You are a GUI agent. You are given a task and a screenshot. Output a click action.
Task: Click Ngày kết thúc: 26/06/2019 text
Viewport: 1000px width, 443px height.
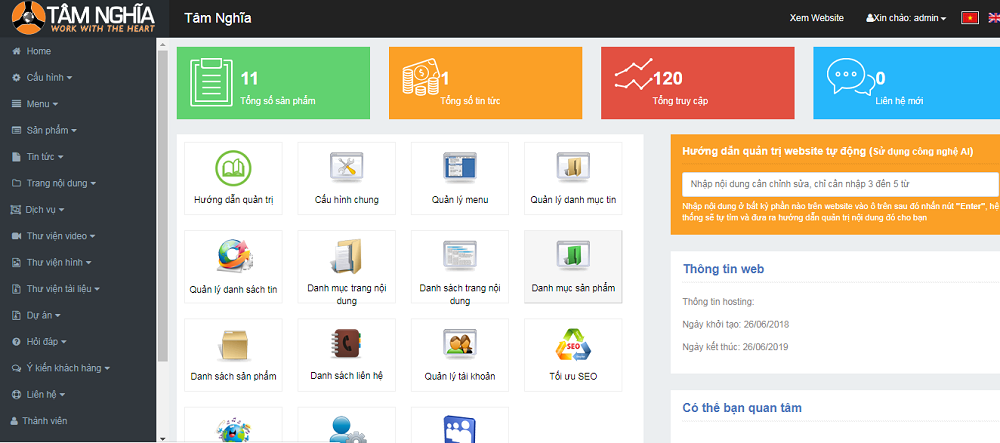pyautogui.click(x=735, y=347)
